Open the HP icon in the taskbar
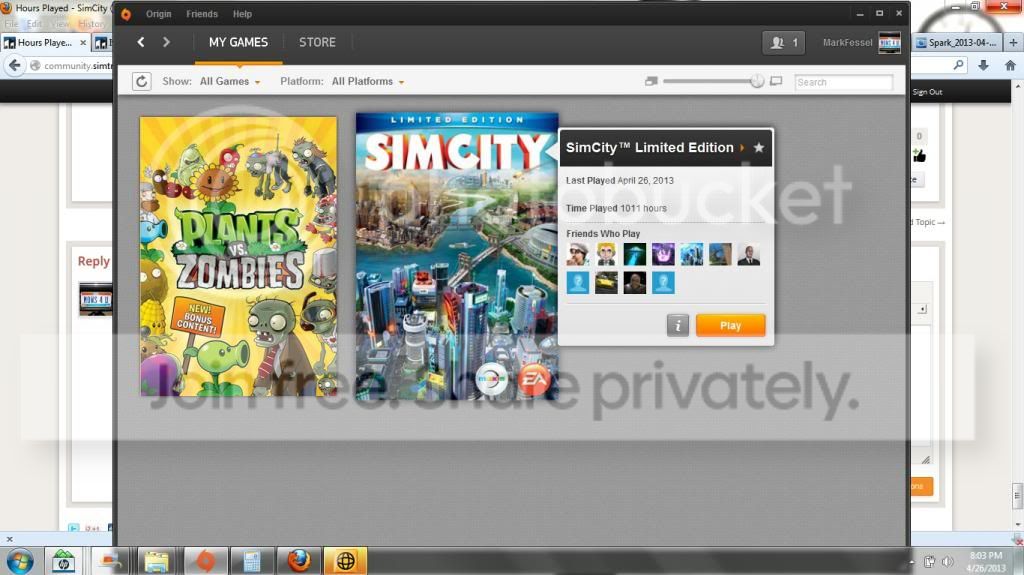Screen dimensions: 1024x575 coord(63,561)
